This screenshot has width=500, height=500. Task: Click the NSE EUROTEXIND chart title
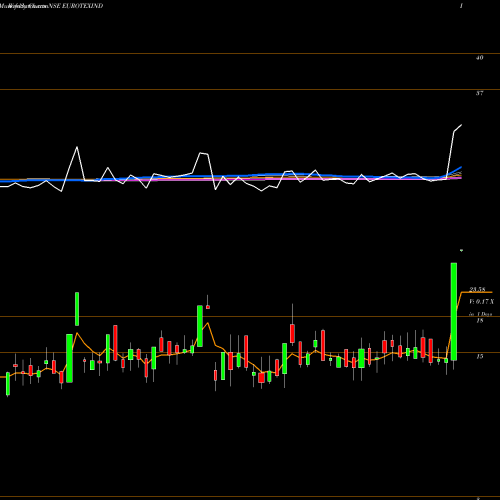[x=76, y=6]
